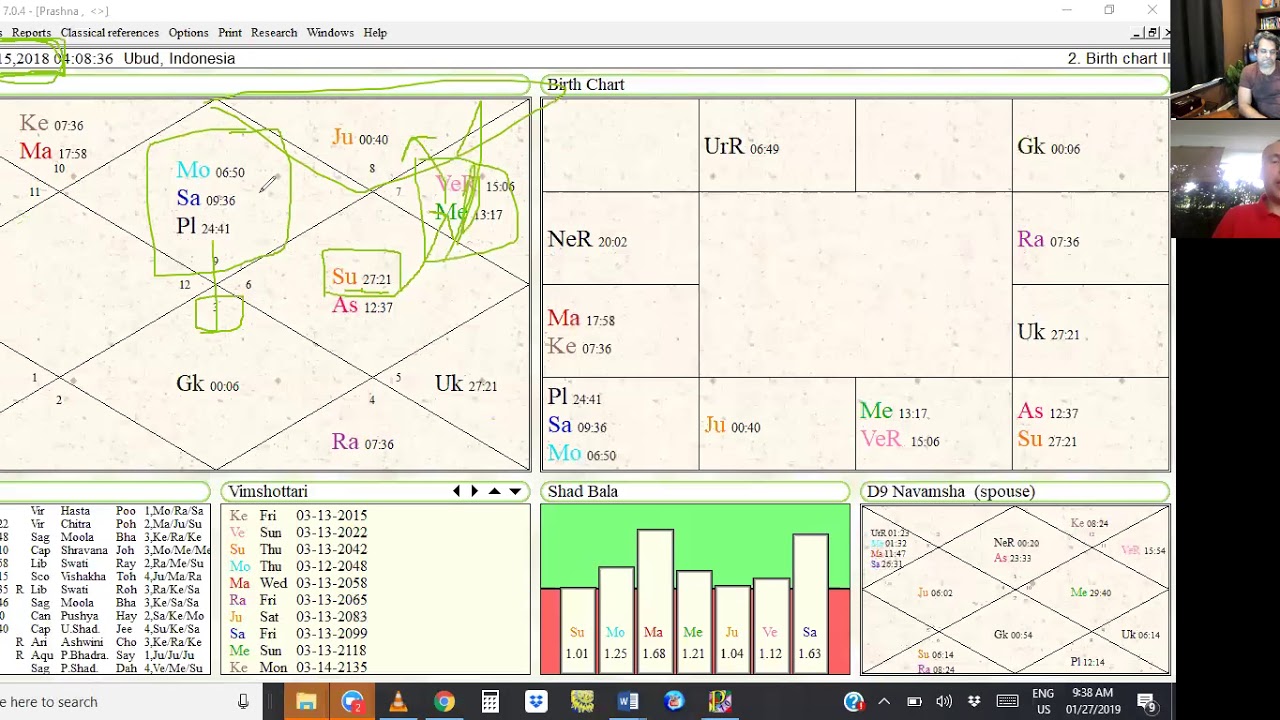Open Microsoft Word from the taskbar
The height and width of the screenshot is (720, 1280).
[628, 702]
